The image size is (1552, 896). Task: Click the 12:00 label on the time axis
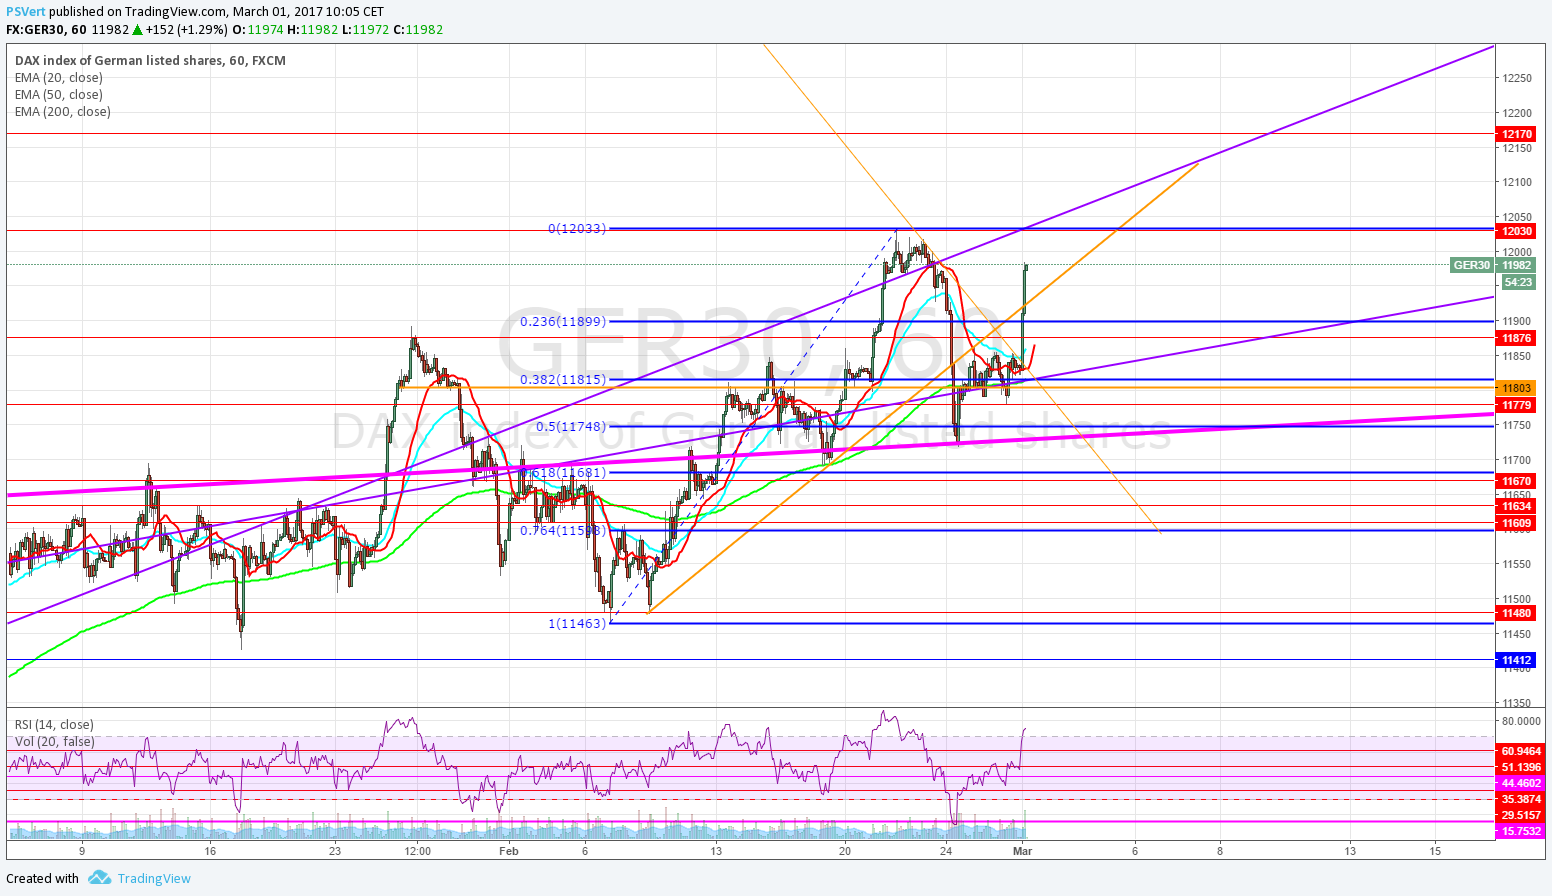tap(418, 851)
